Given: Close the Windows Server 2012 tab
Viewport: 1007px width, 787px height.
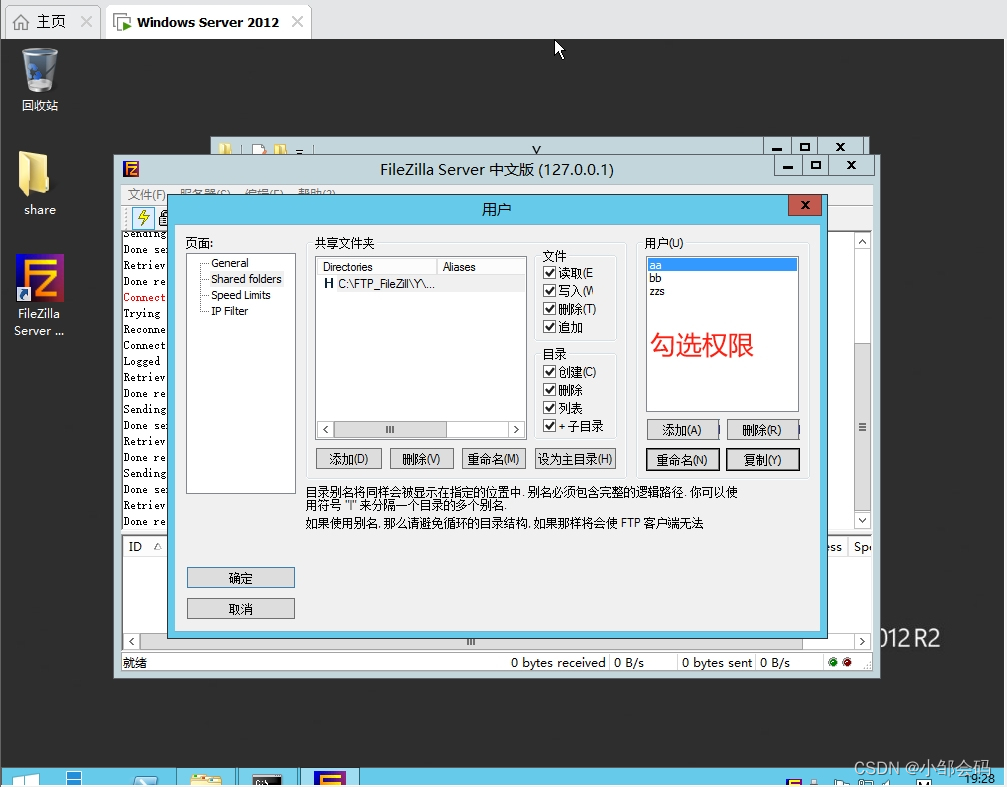Looking at the screenshot, I should [x=297, y=22].
